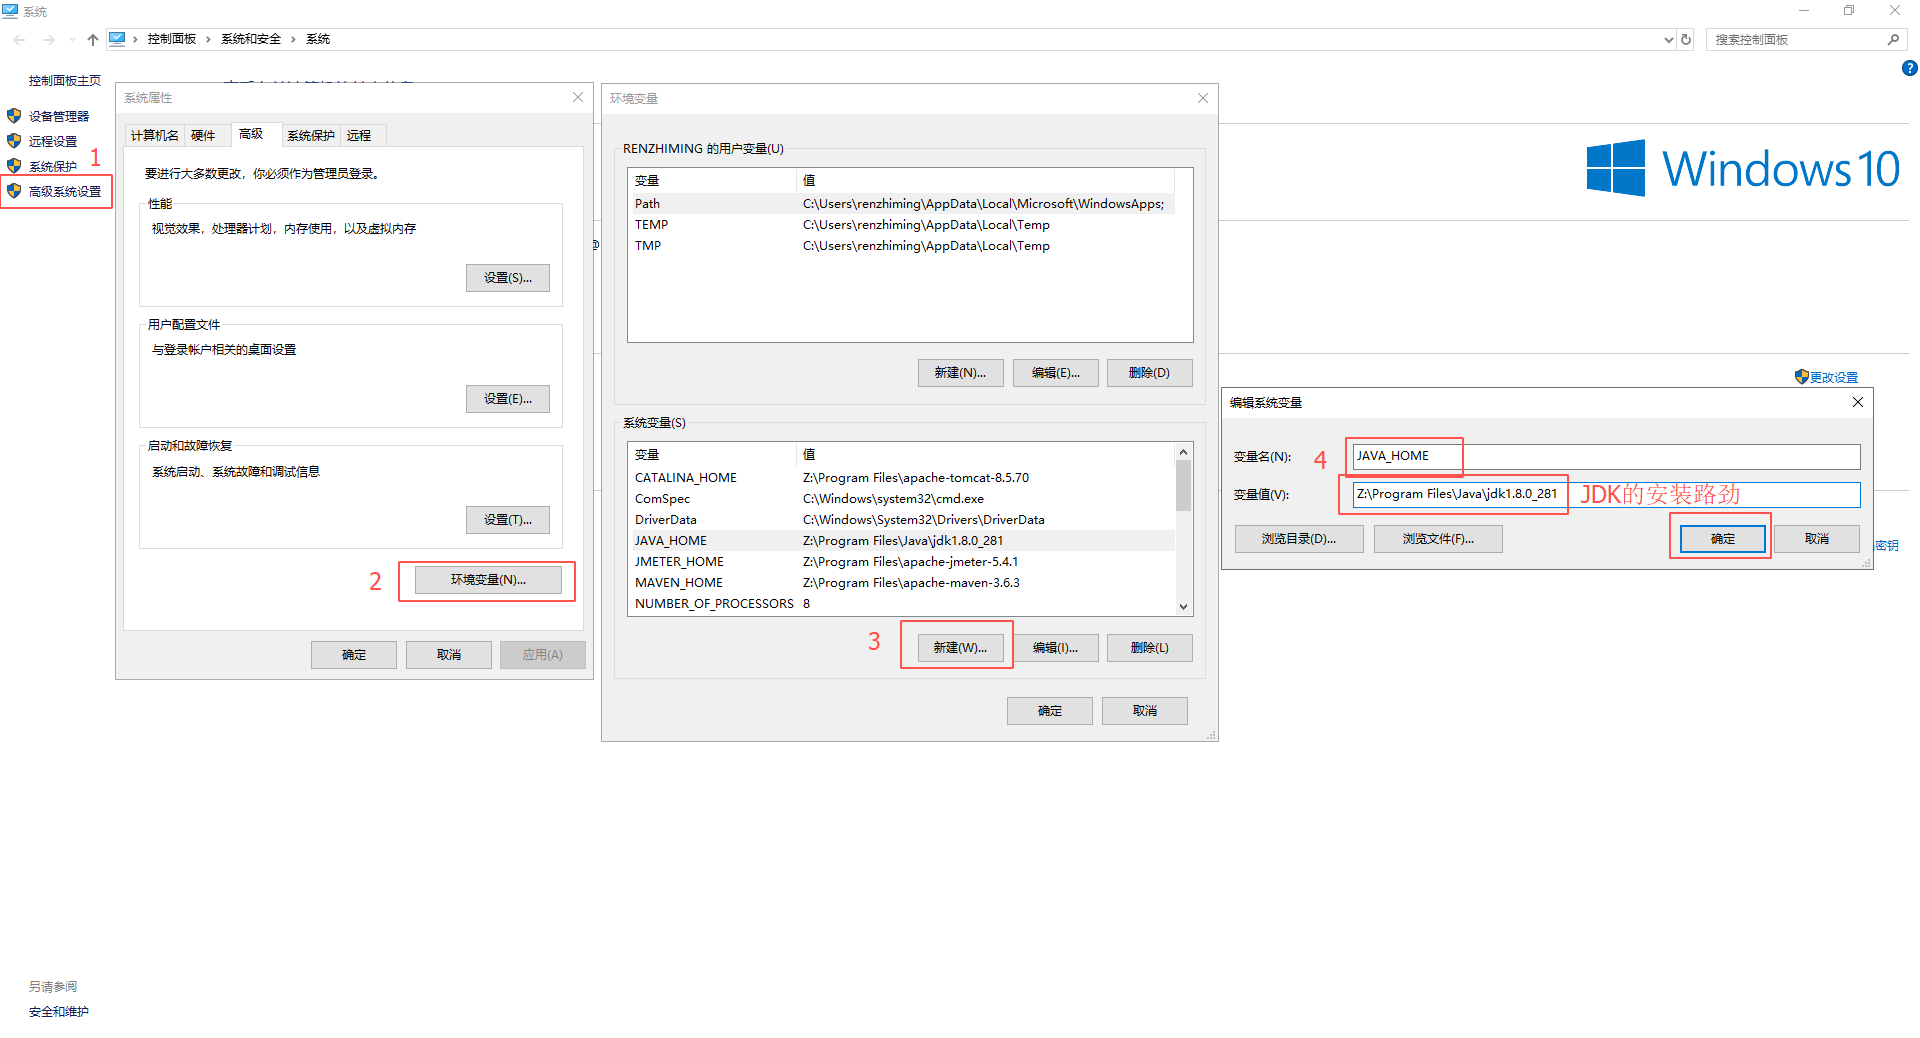This screenshot has width=1920, height=1038.
Task: Click the computer icon in the address bar
Action: [117, 39]
